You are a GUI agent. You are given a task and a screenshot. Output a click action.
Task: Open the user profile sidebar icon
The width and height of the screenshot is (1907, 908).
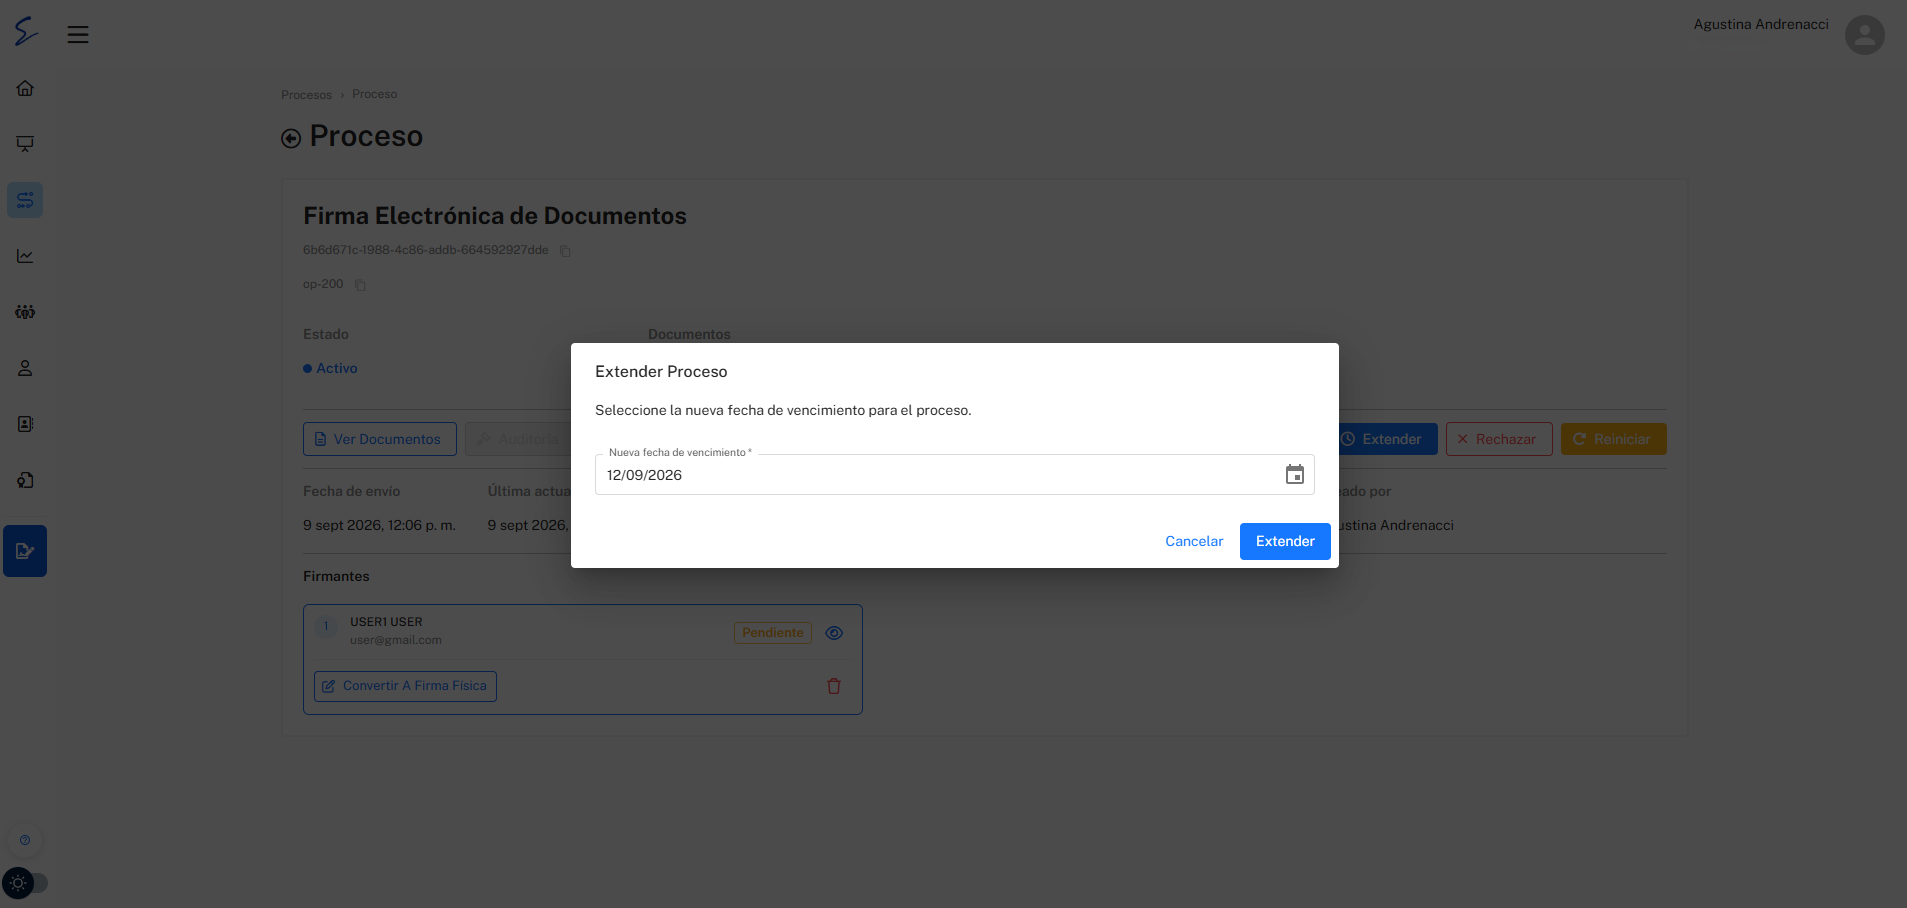25,368
